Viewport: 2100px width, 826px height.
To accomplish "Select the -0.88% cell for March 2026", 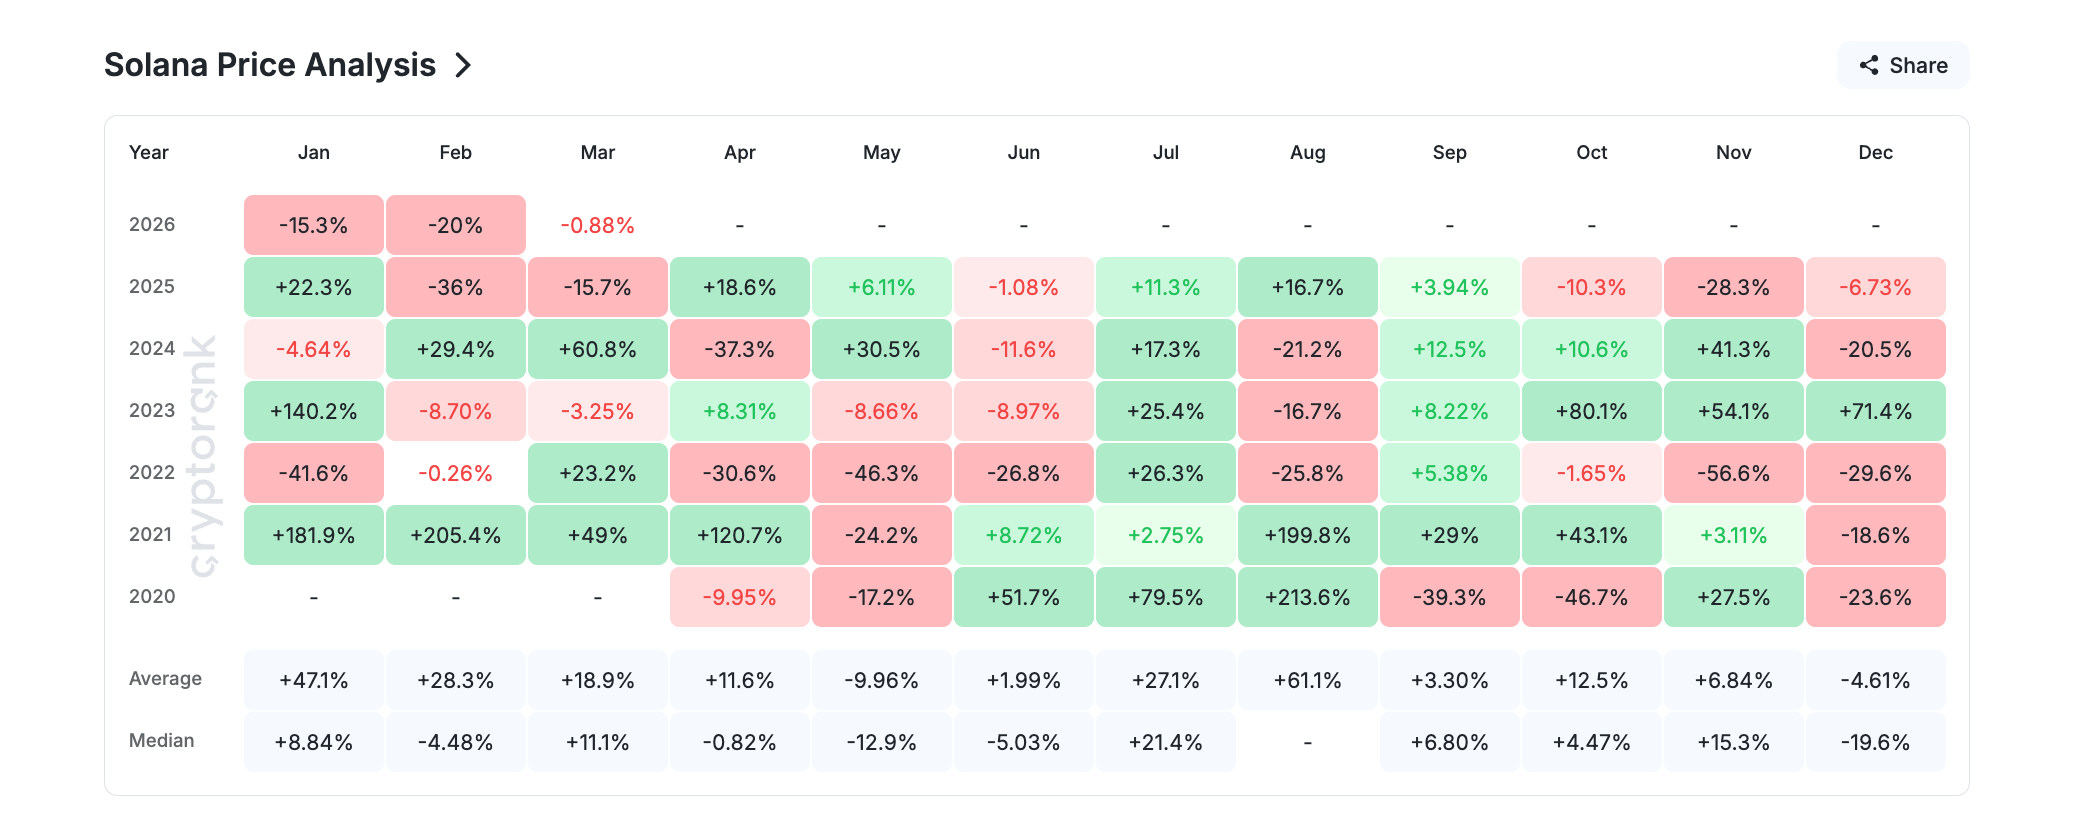I will tap(597, 224).
